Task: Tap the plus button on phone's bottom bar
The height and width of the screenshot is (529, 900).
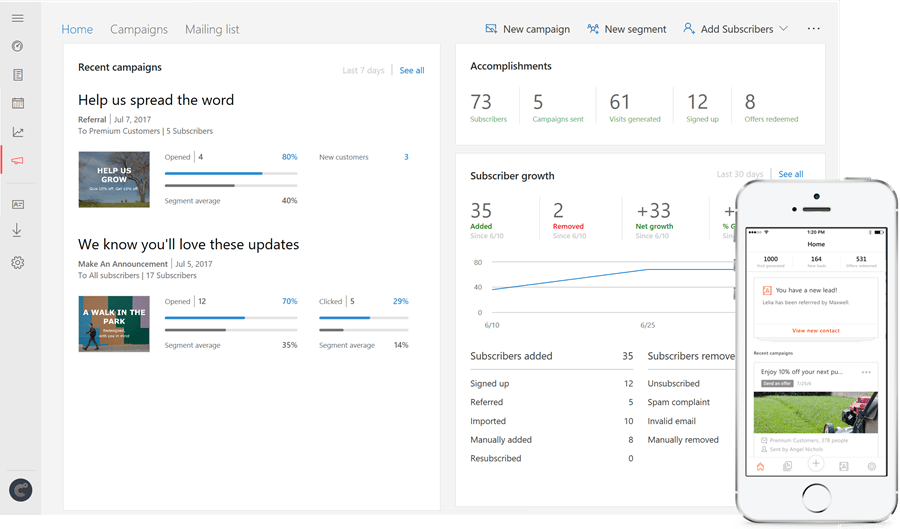Action: pos(816,464)
